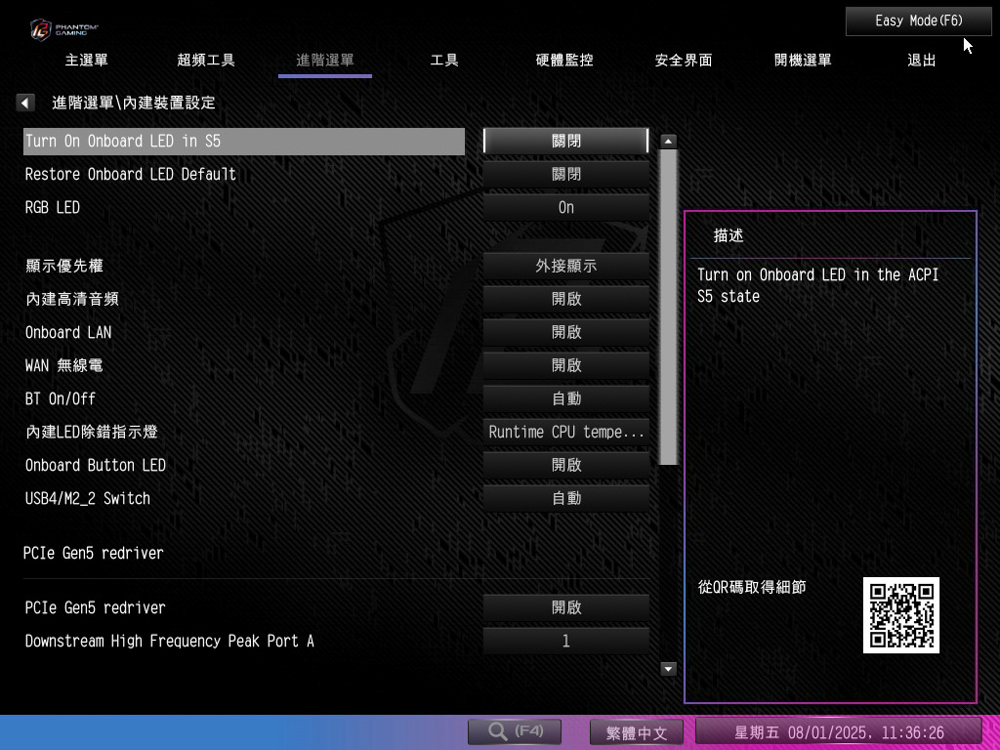Click the back arrow icon beside breadcrumb
The height and width of the screenshot is (750, 1000).
click(x=25, y=103)
